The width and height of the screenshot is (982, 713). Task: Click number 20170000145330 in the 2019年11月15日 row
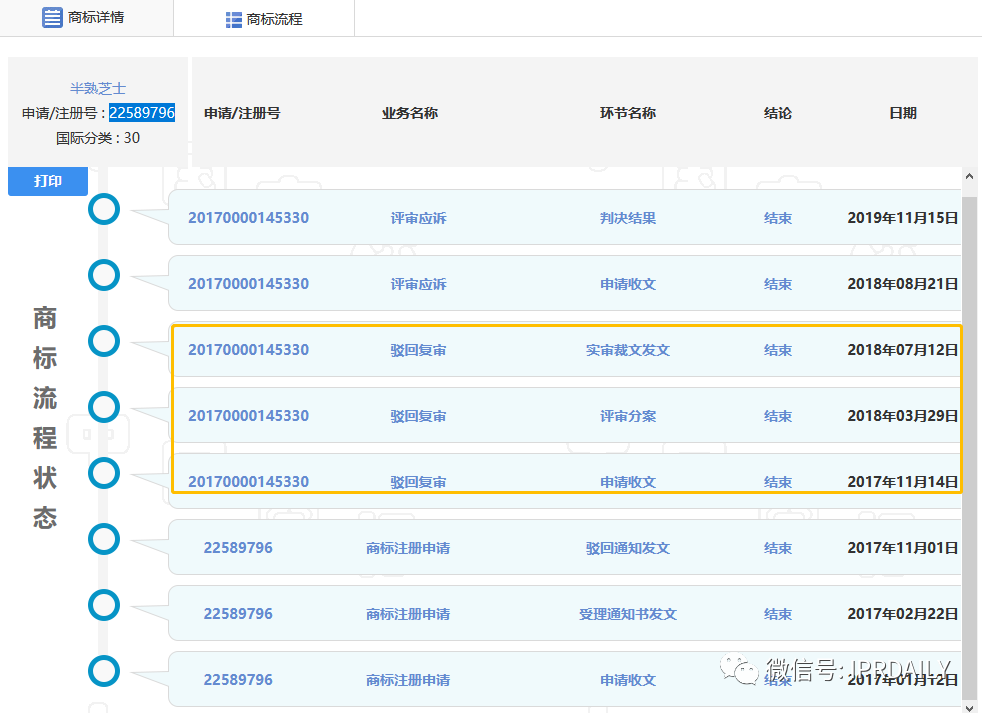click(249, 218)
